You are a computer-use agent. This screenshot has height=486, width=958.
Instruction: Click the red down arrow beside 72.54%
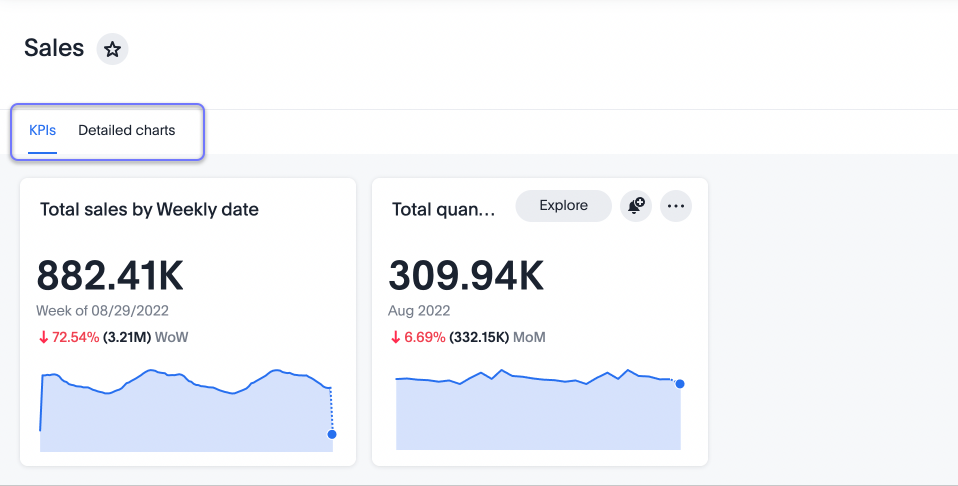pos(43,338)
